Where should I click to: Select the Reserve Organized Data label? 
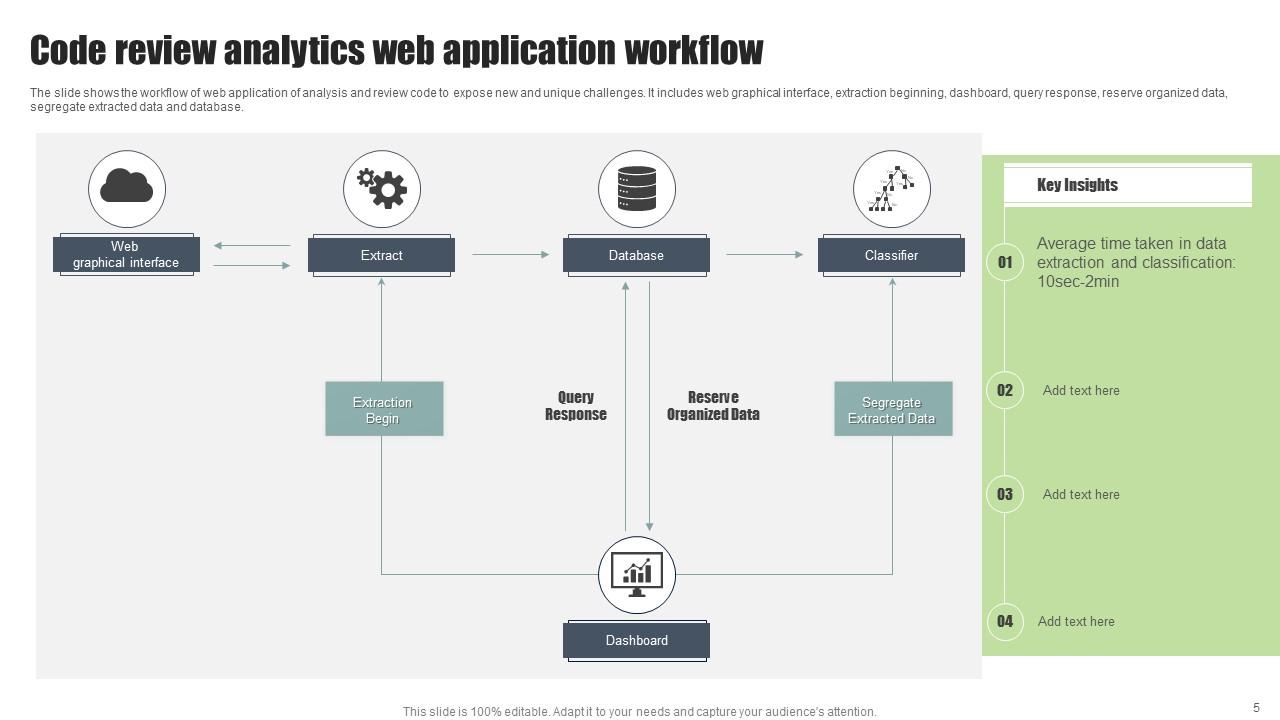tap(712, 405)
